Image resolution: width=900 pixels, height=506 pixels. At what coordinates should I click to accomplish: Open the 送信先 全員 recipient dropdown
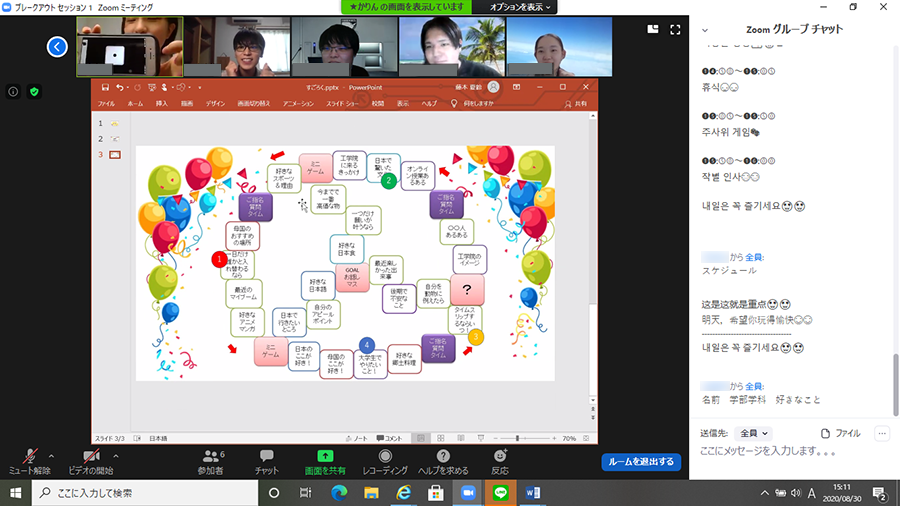(754, 433)
